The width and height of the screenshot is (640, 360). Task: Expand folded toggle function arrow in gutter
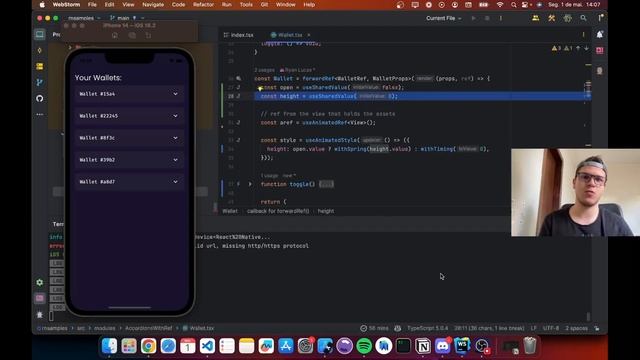coord(250,184)
